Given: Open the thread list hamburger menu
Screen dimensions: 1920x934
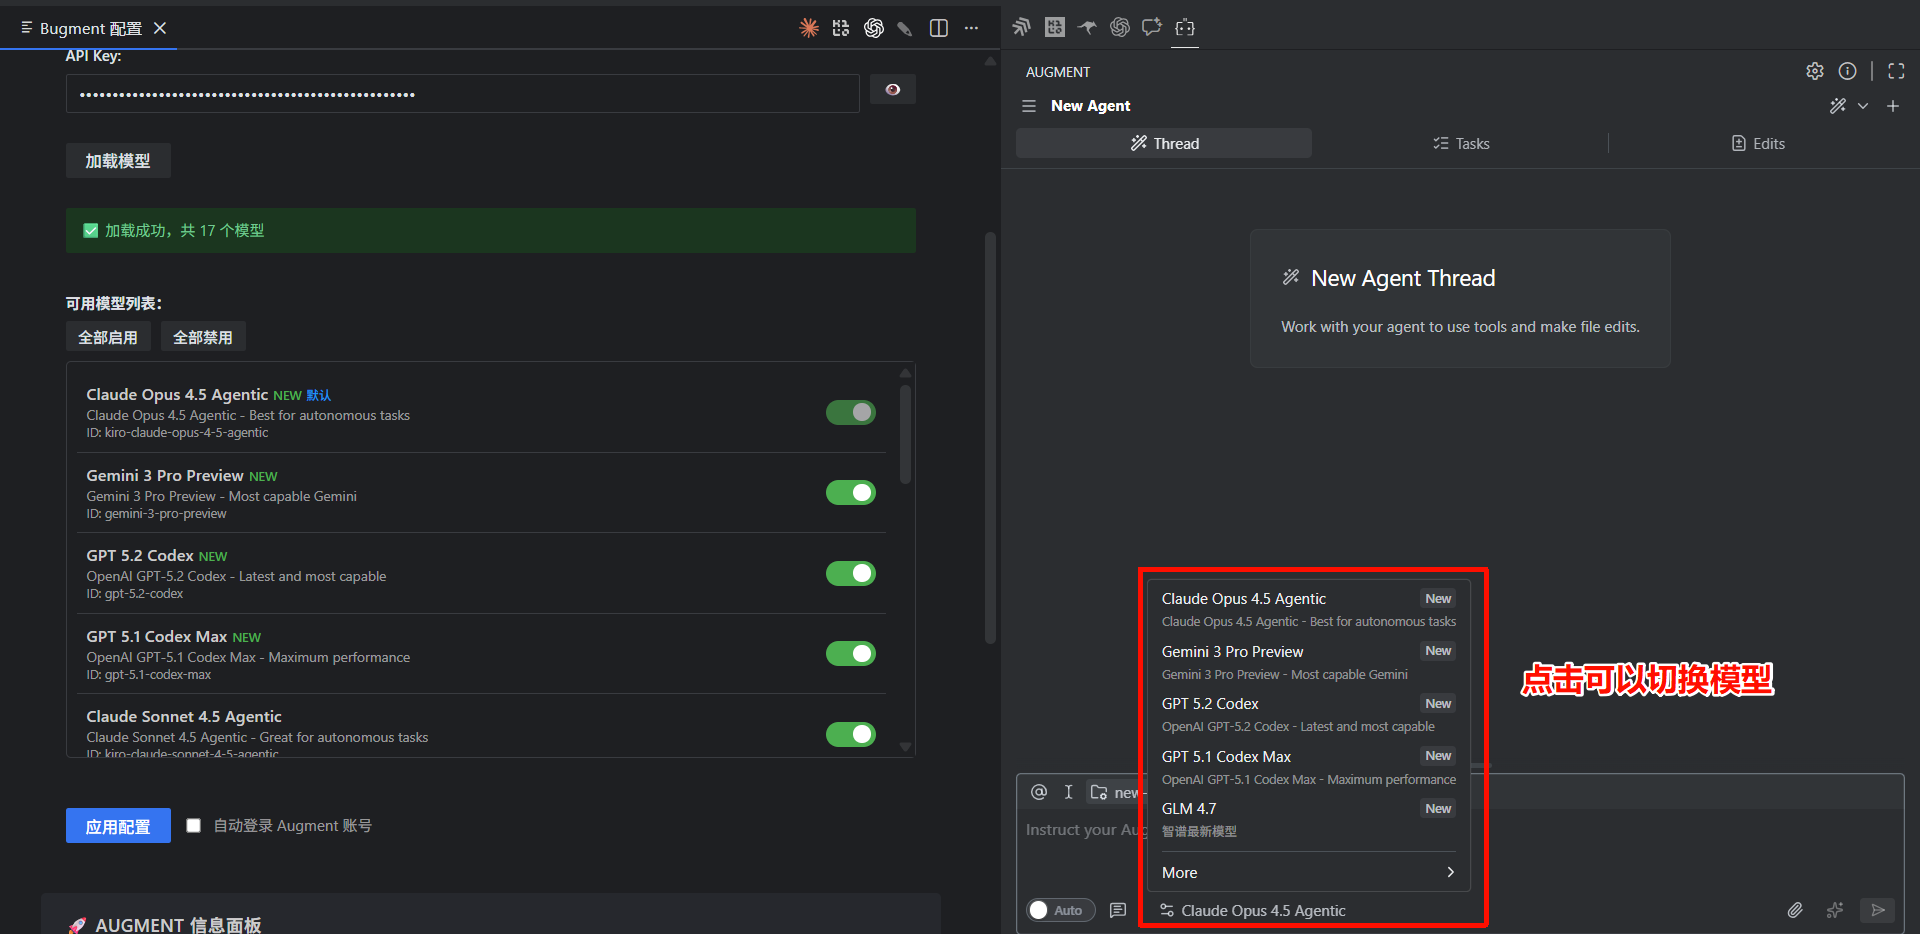Looking at the screenshot, I should (x=1029, y=106).
